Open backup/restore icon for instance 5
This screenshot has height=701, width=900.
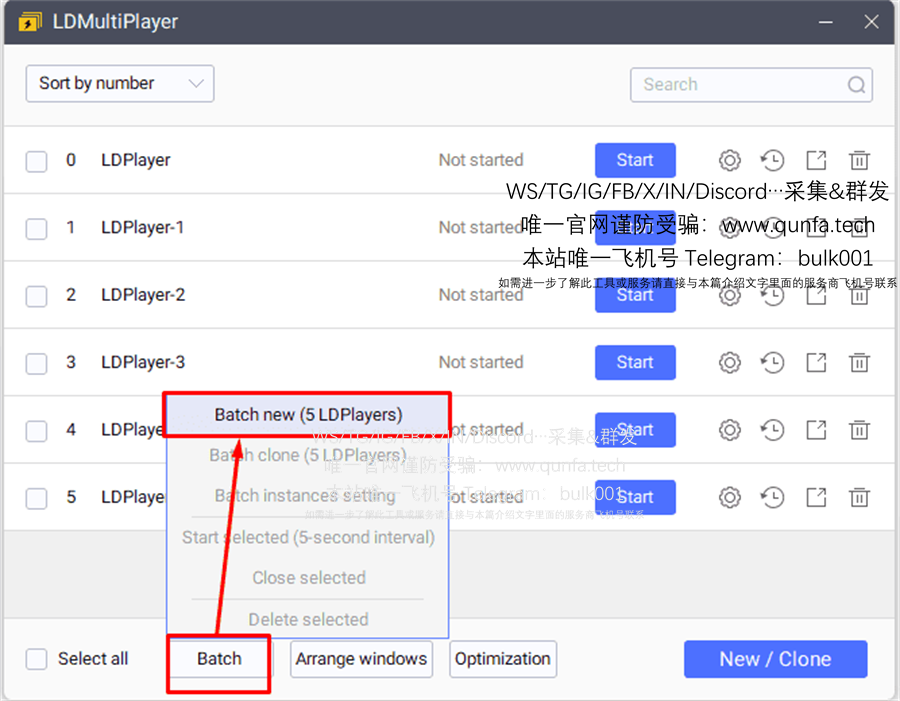tap(773, 497)
